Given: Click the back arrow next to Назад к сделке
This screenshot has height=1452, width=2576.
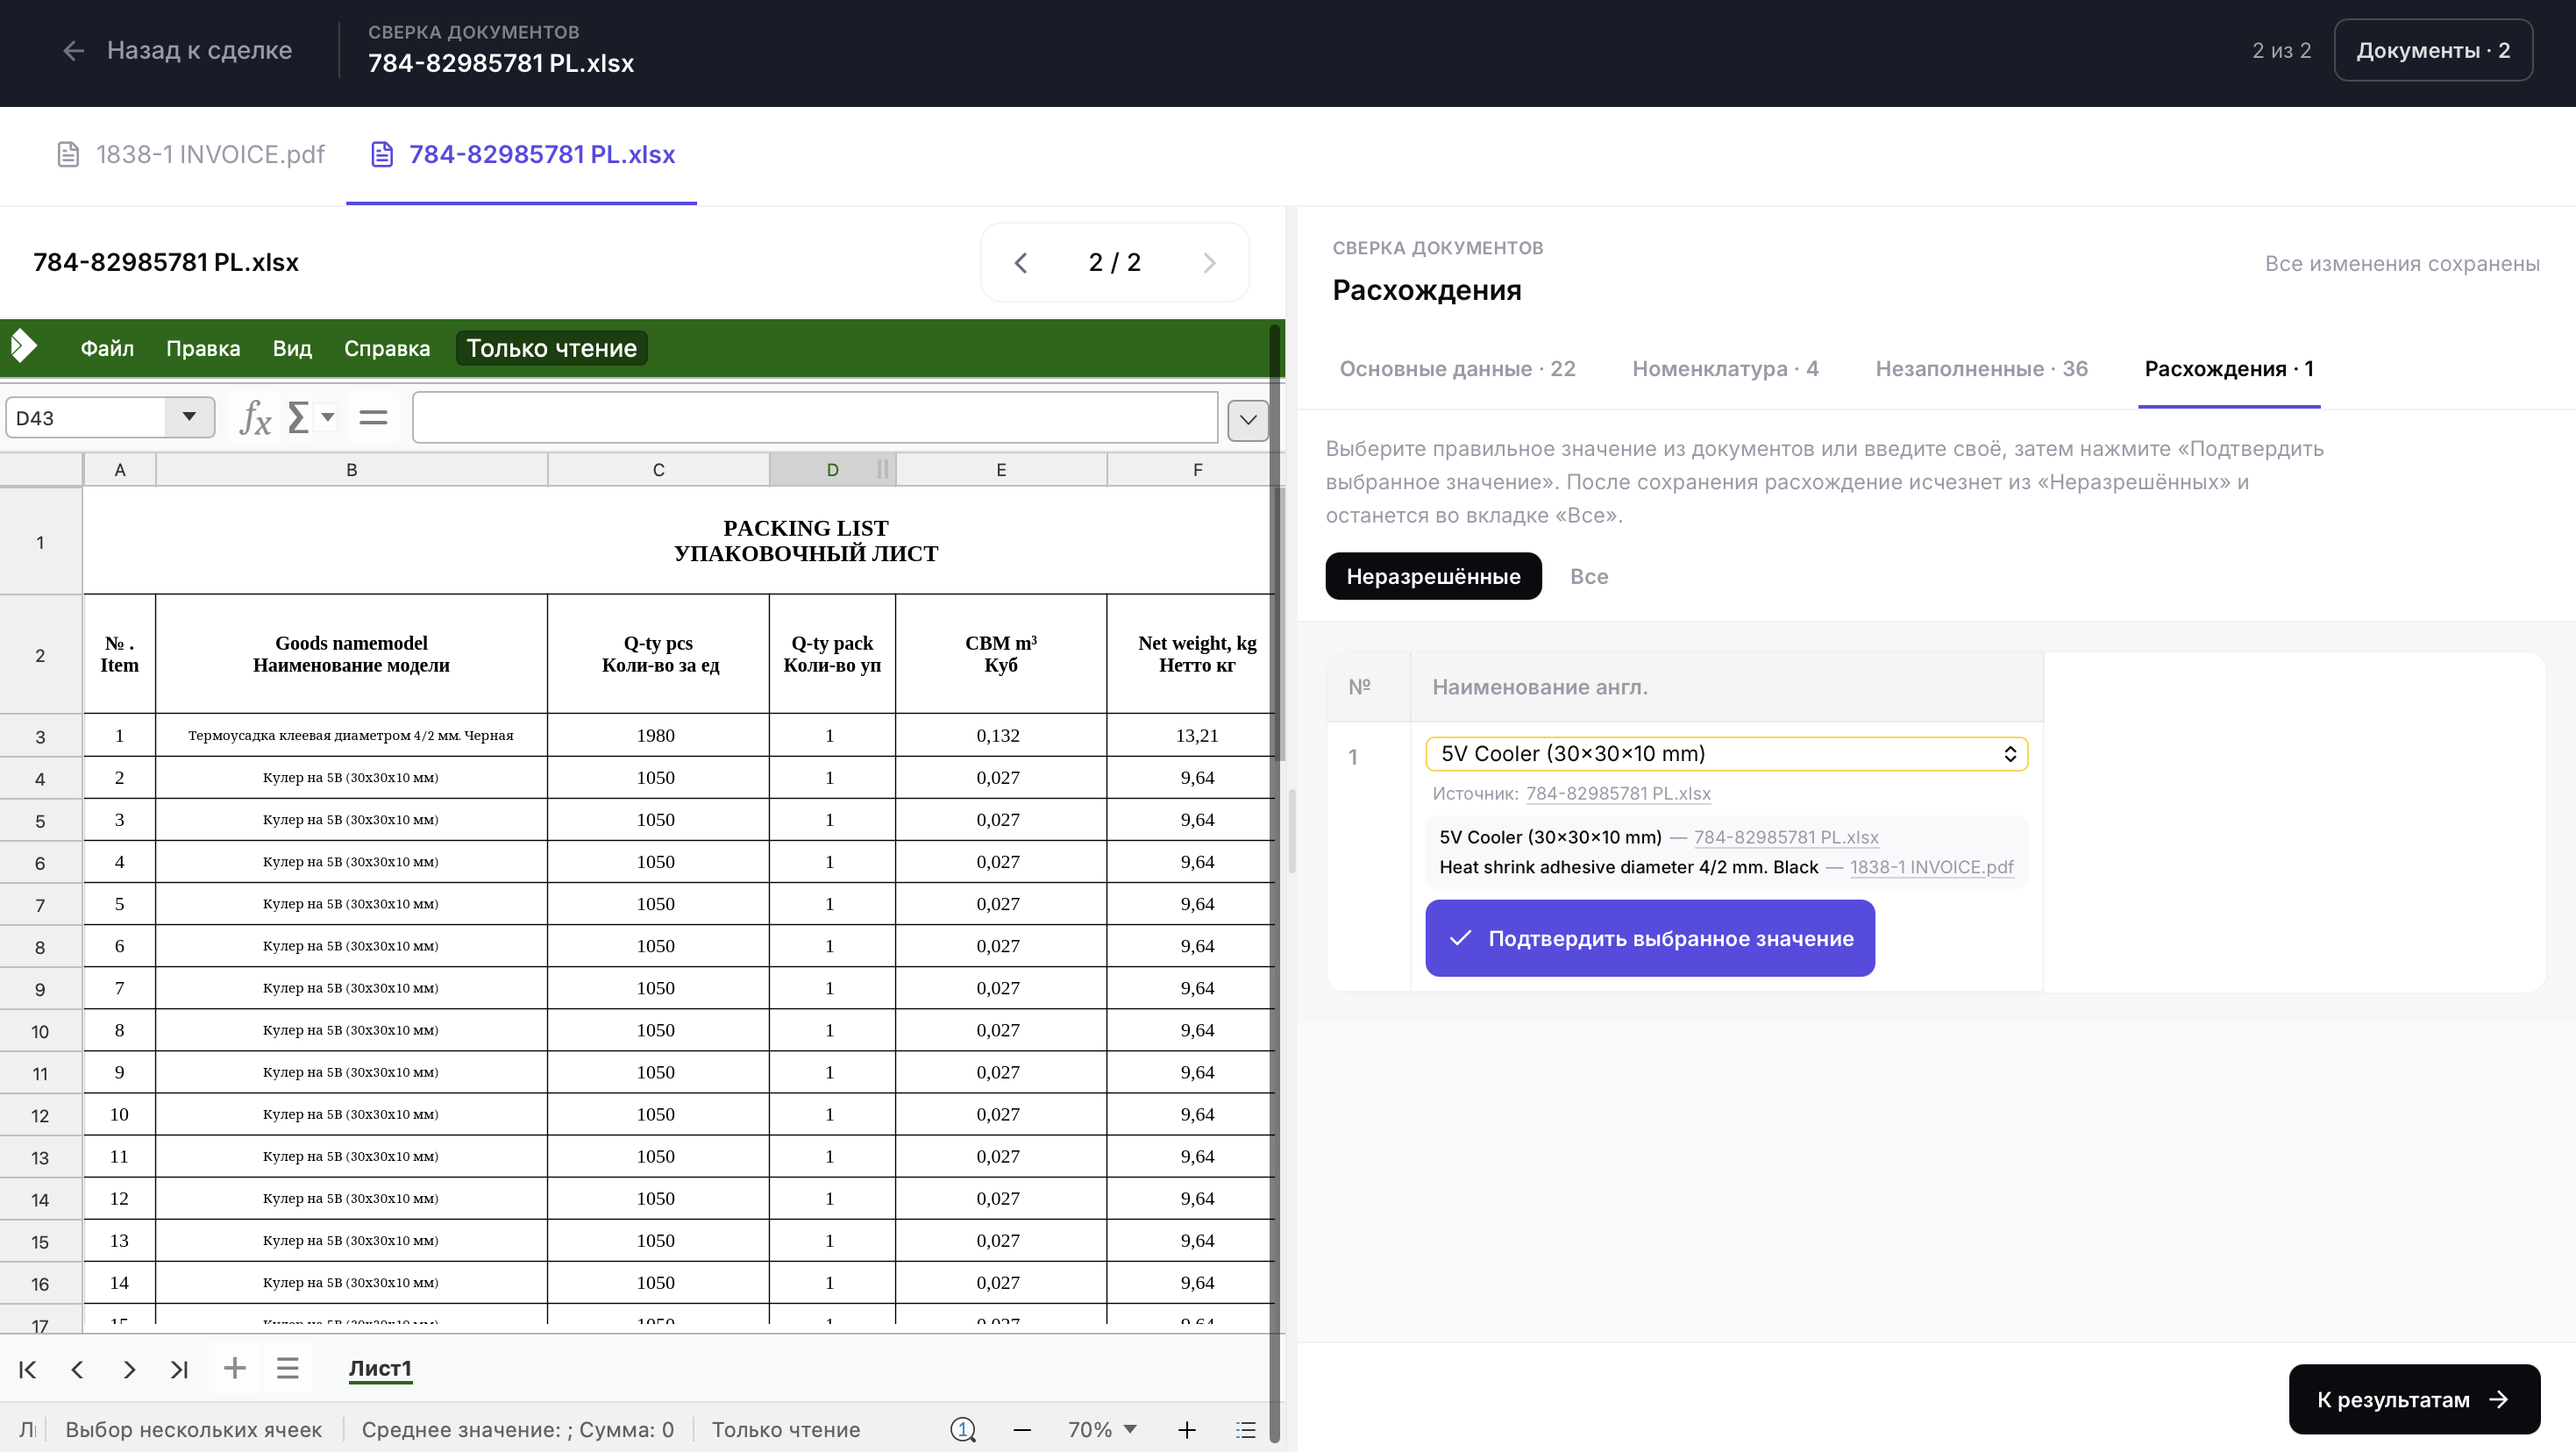Looking at the screenshot, I should [73, 50].
